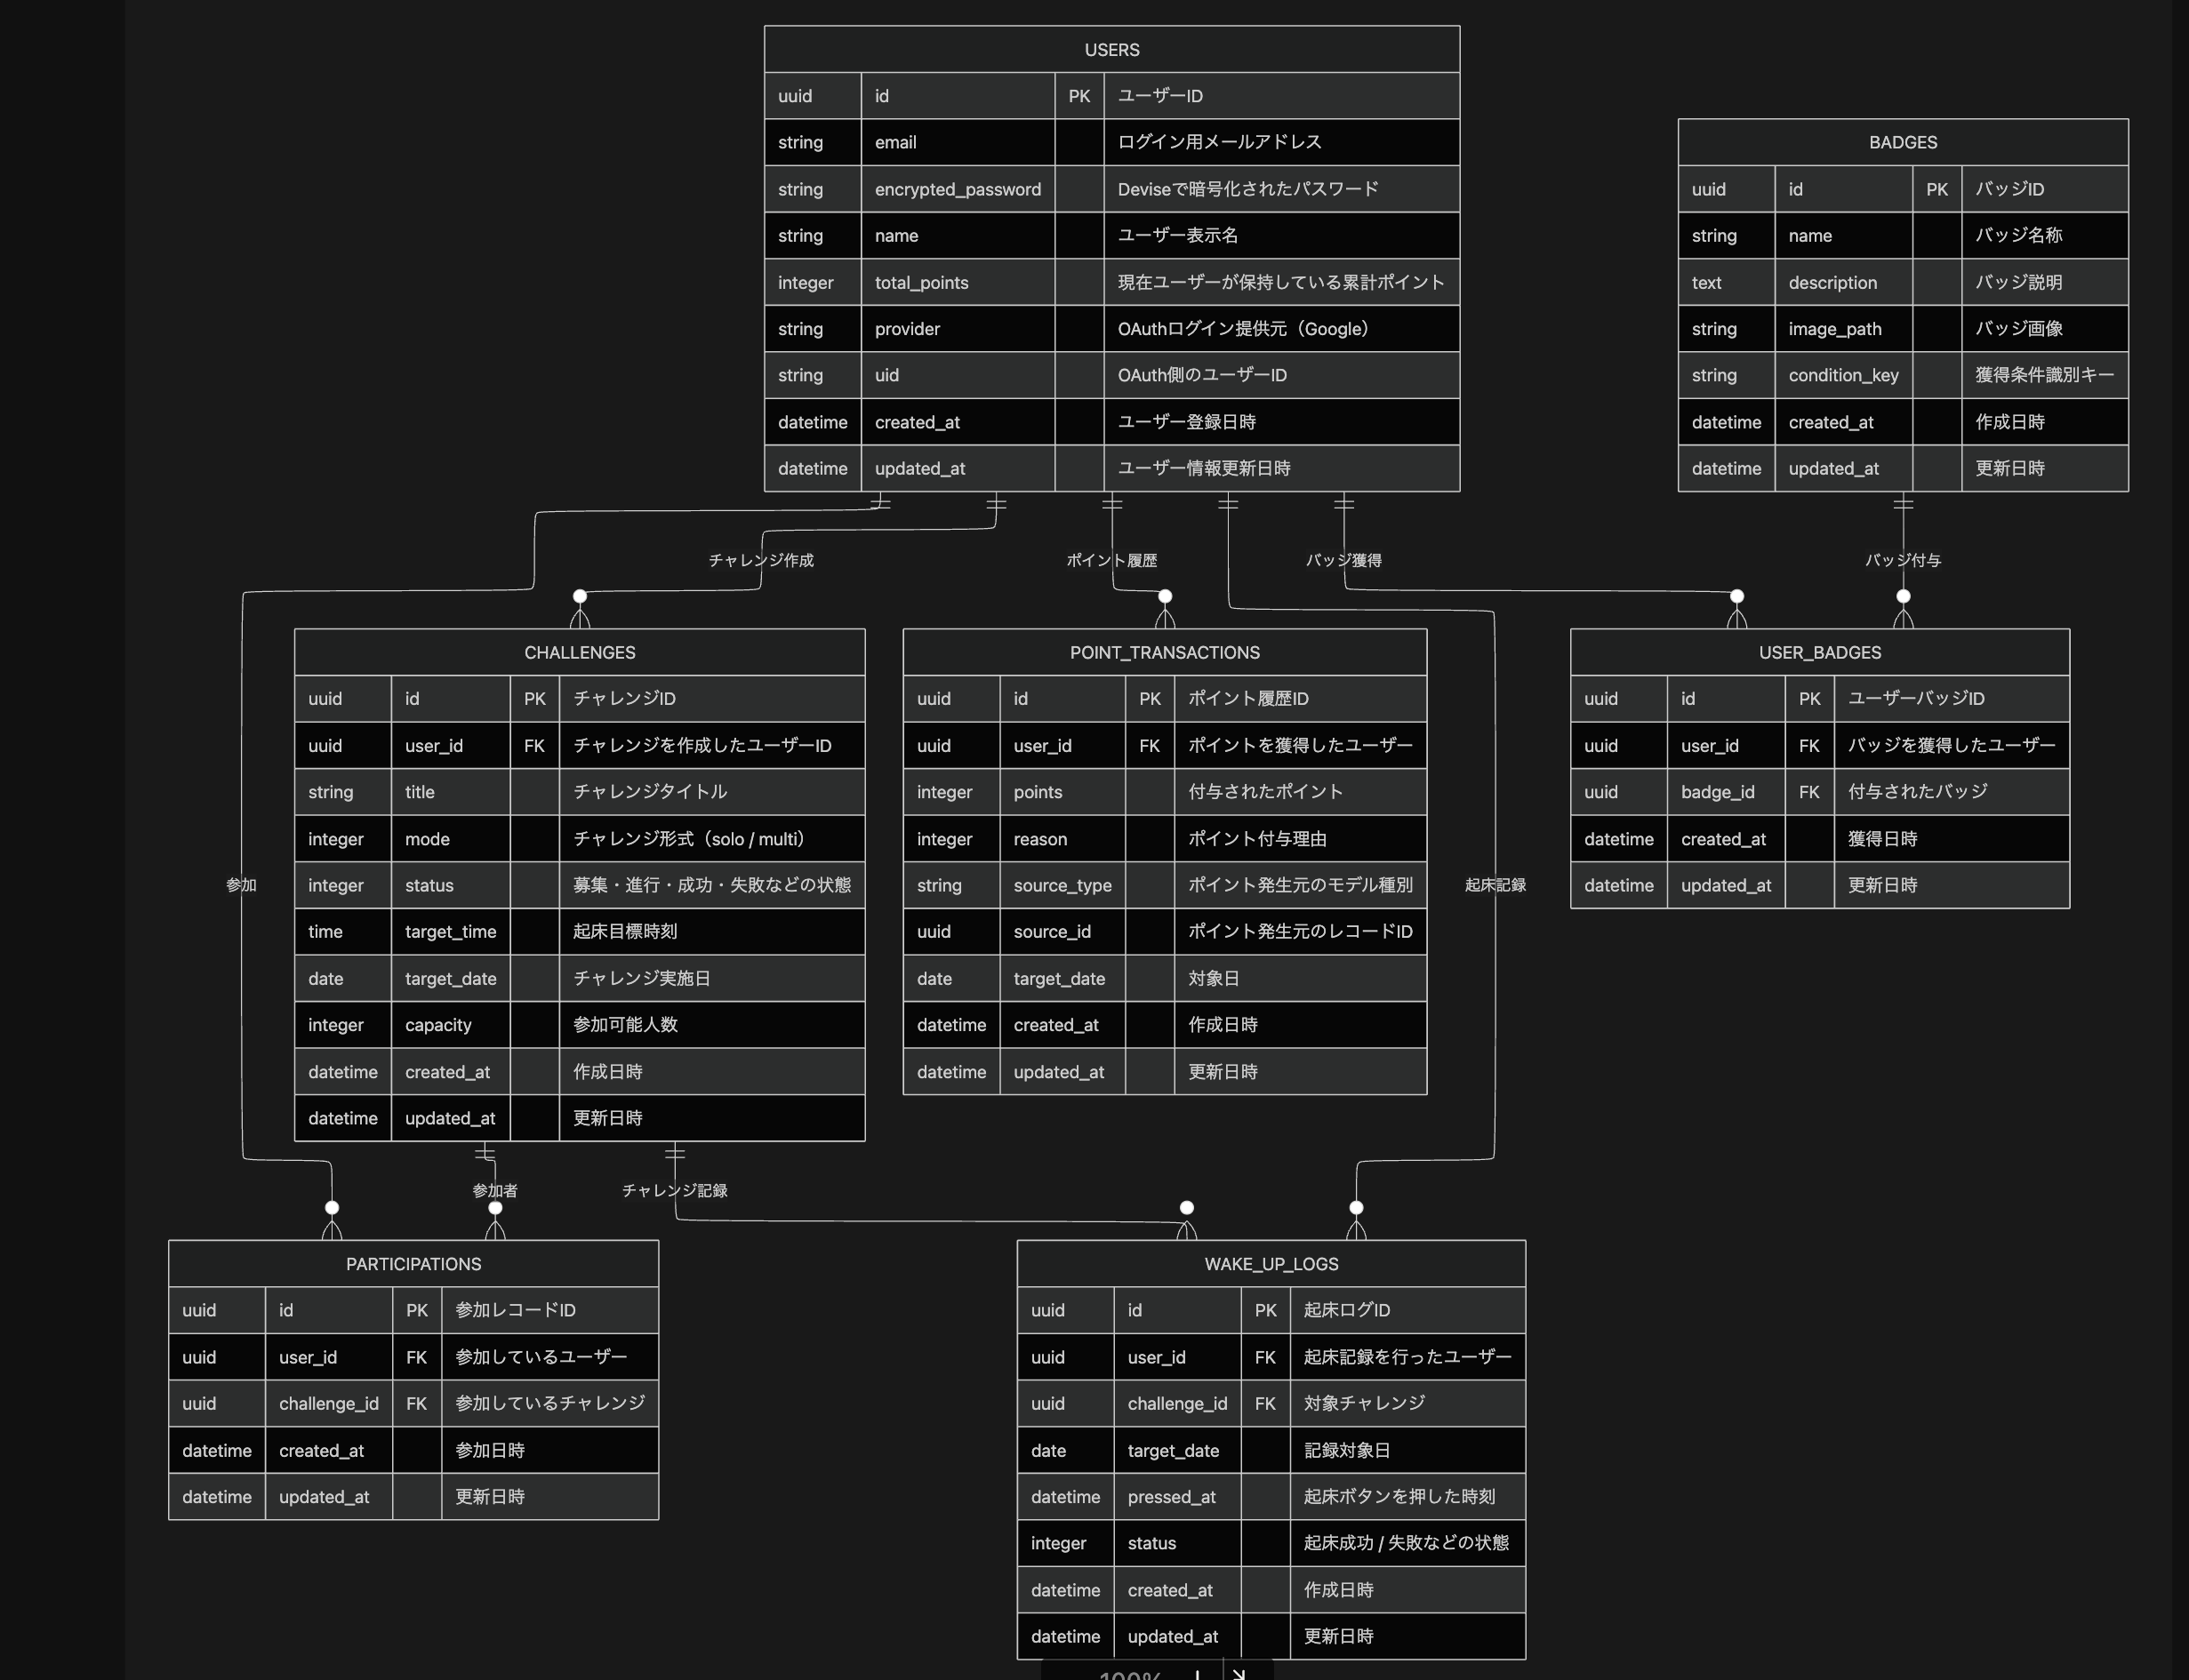Click the バッジ獲得 relationship label
2189x1680 pixels.
1343,560
